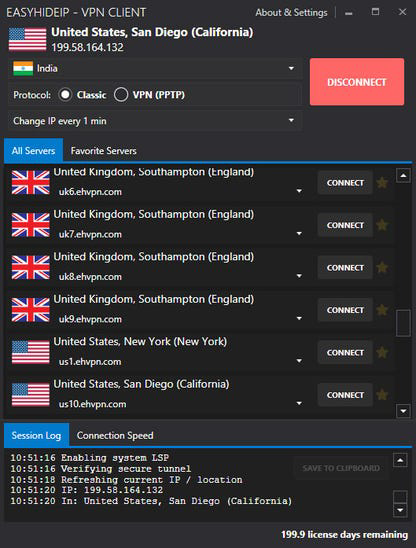Image resolution: width=416 pixels, height=548 pixels.
Task: Minimize the EasyHideIP window
Action: tap(349, 13)
